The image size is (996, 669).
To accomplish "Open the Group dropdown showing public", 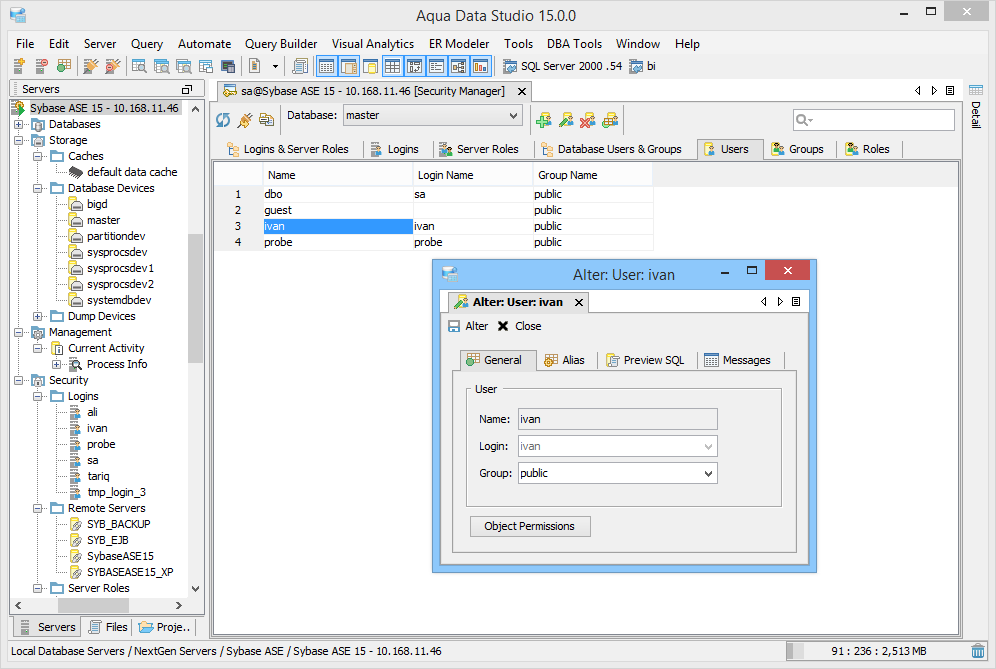I will [617, 473].
